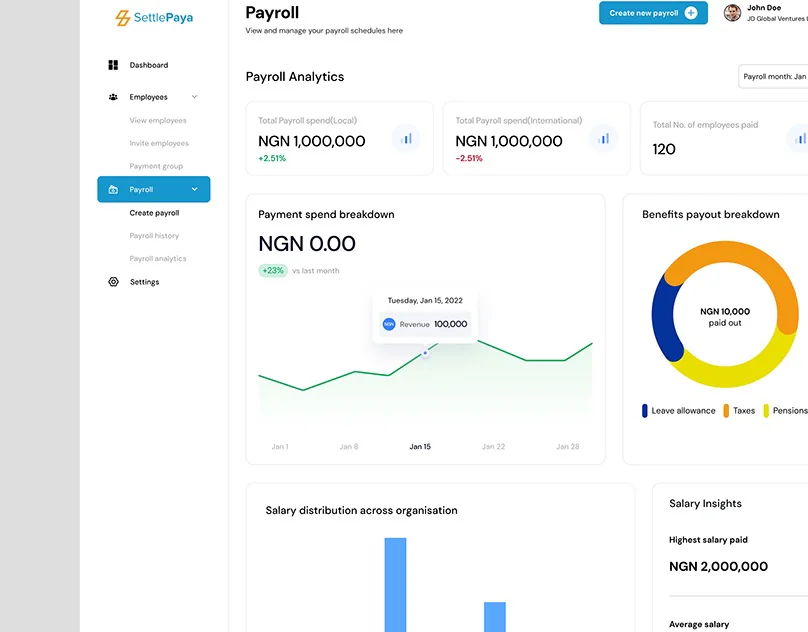The width and height of the screenshot is (808, 632).
Task: Click the +2.51% change value
Action: pos(272,158)
